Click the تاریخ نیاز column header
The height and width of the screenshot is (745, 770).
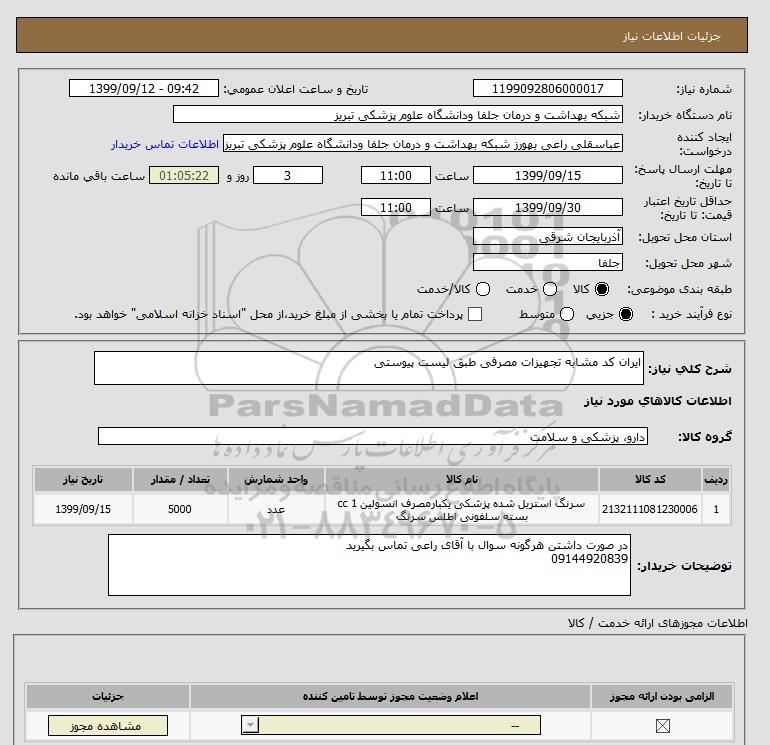[x=83, y=479]
